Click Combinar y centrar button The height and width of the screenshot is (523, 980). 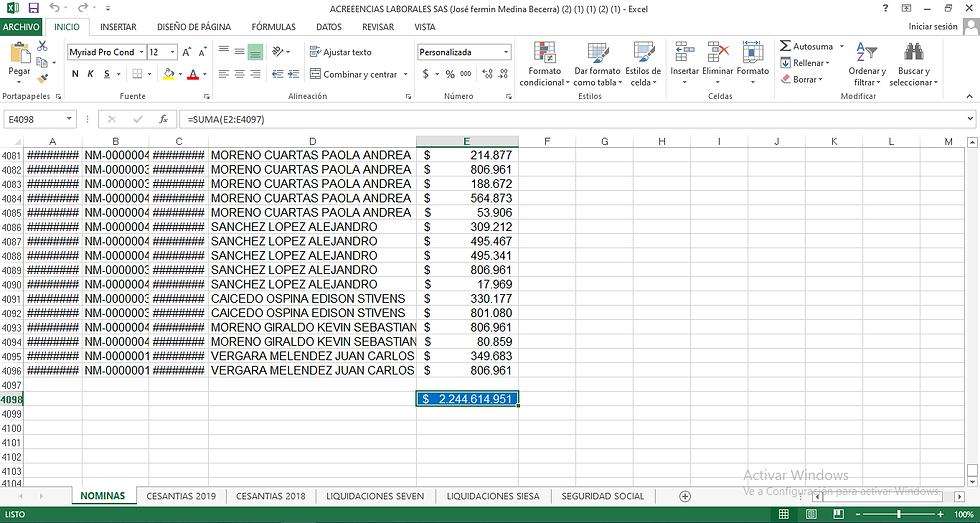(353, 74)
